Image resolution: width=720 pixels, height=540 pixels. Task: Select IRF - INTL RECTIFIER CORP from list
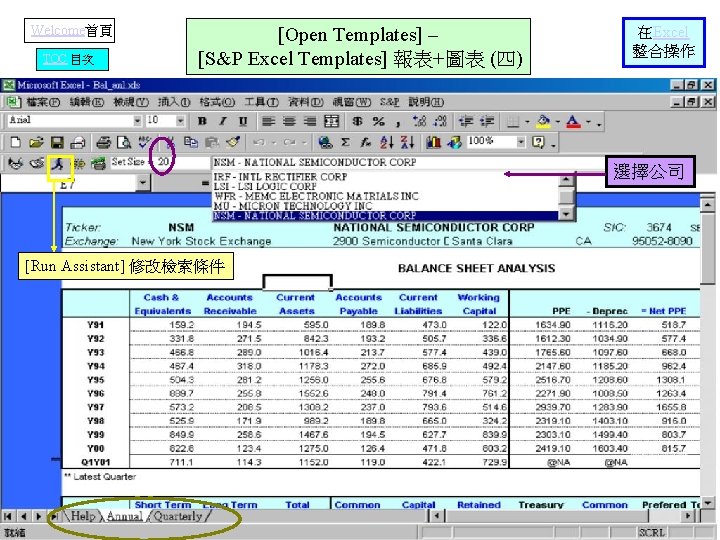280,177
